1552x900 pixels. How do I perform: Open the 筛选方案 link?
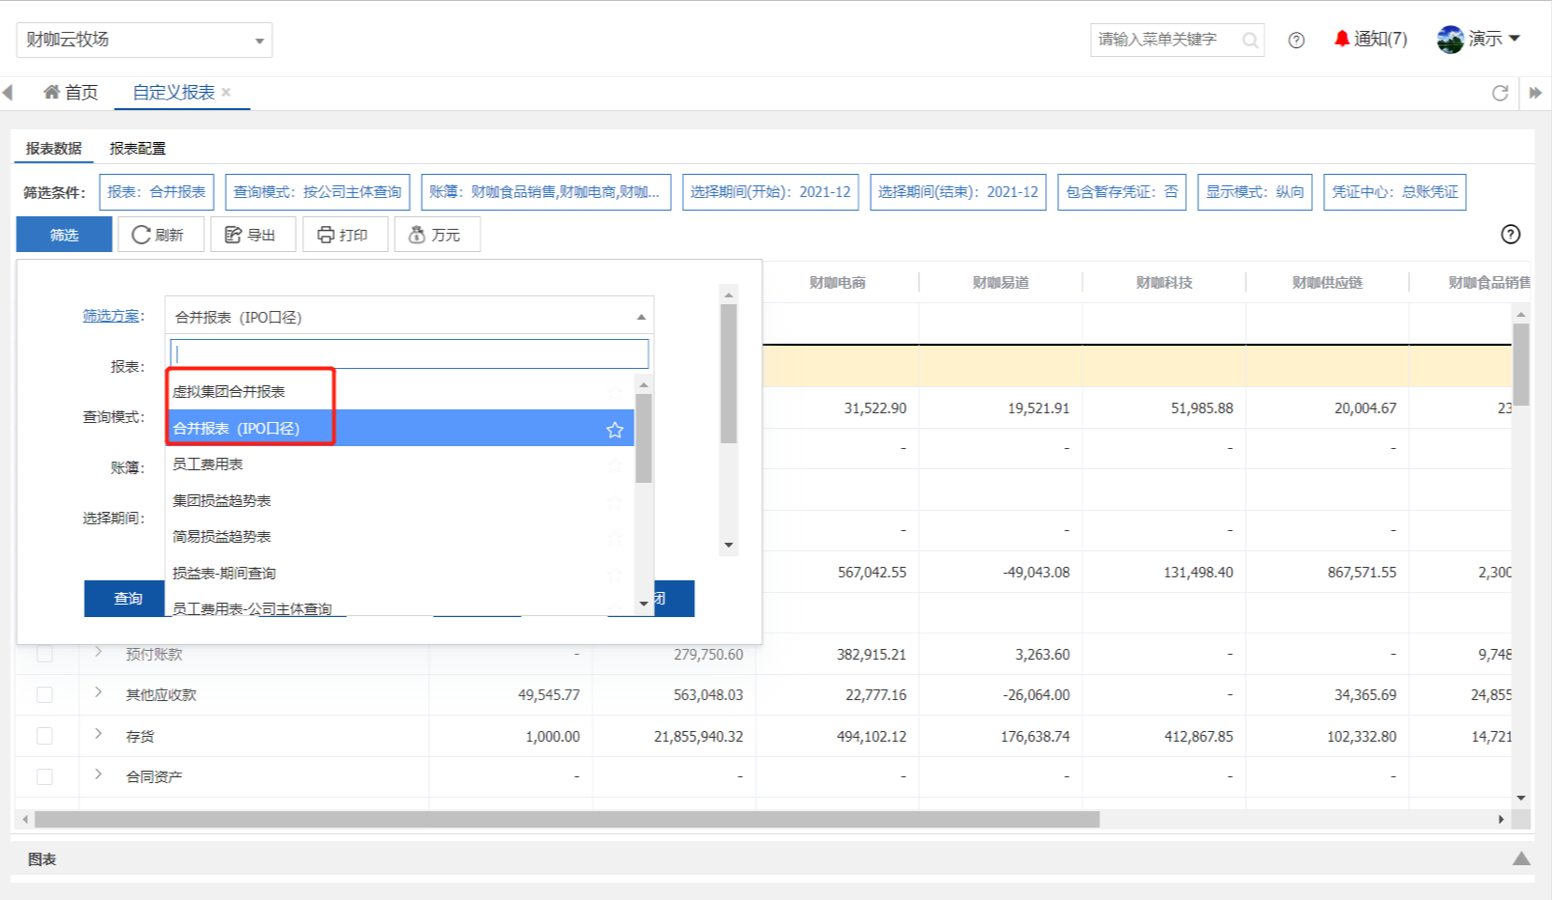pyautogui.click(x=110, y=316)
